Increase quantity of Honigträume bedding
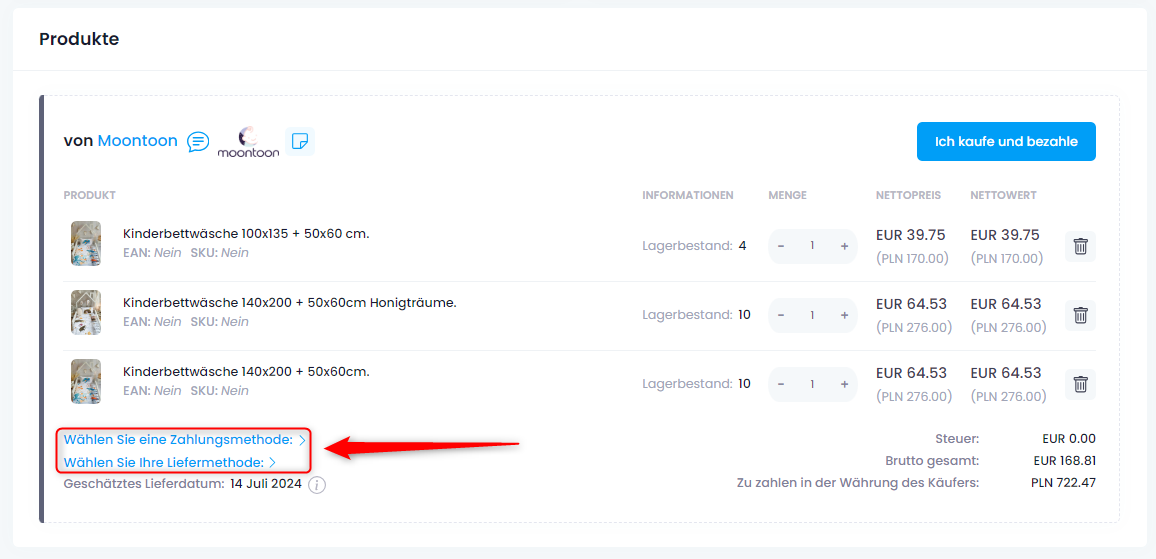Image resolution: width=1156 pixels, height=559 pixels. coord(844,315)
